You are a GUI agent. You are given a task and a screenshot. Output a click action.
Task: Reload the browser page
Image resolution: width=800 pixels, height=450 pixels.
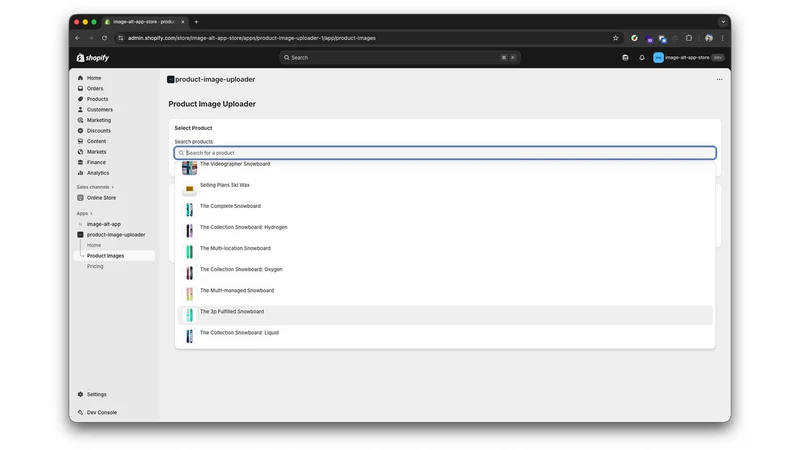[104, 38]
